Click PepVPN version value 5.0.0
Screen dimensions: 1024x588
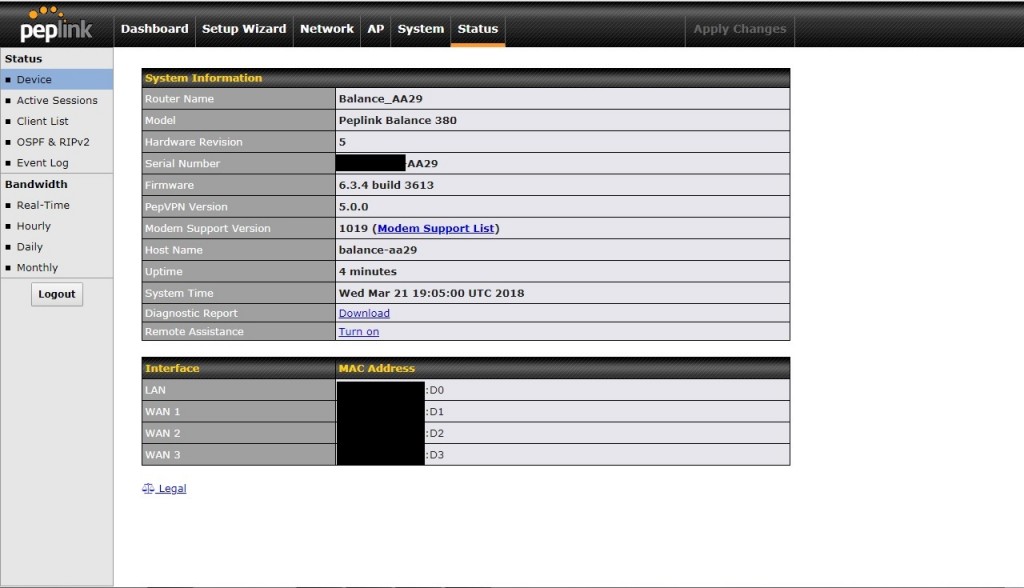353,206
